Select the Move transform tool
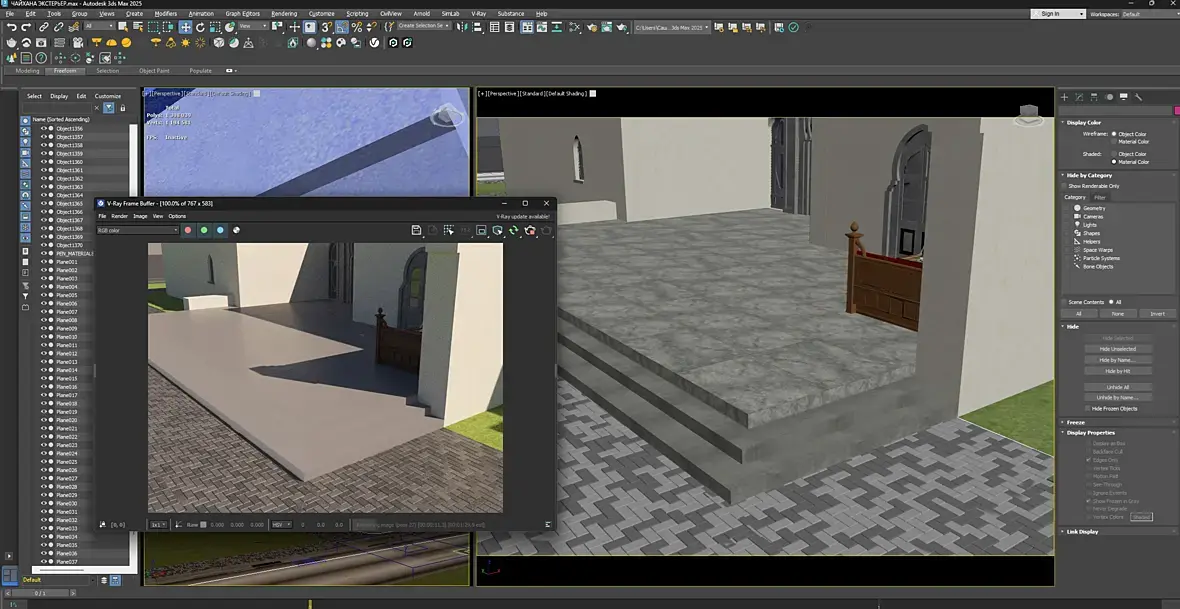The image size is (1180, 609). 185,27
